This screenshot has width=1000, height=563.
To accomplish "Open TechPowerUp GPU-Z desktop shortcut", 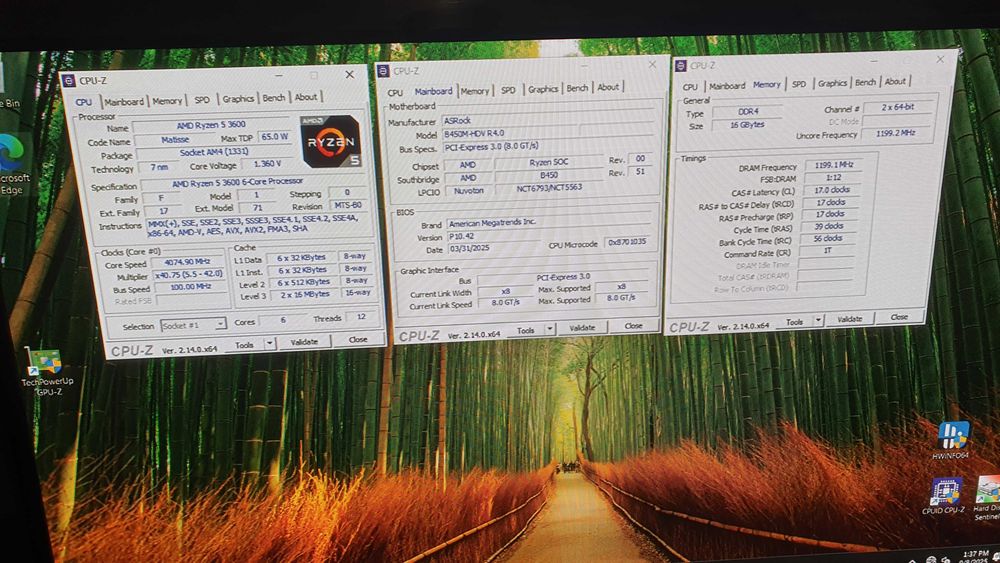I will click(47, 371).
